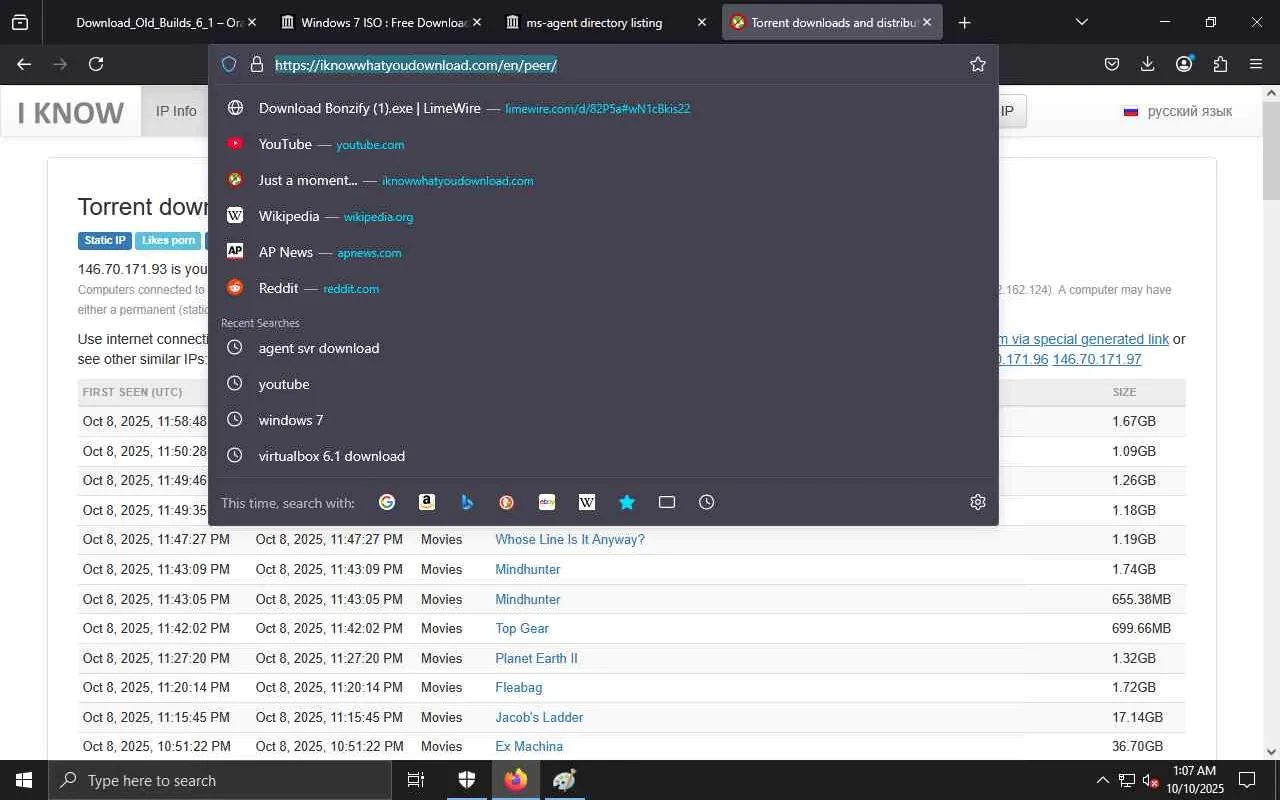This screenshot has height=800, width=1280.
Task: Open the Ex Machina torrent link
Action: 529,746
